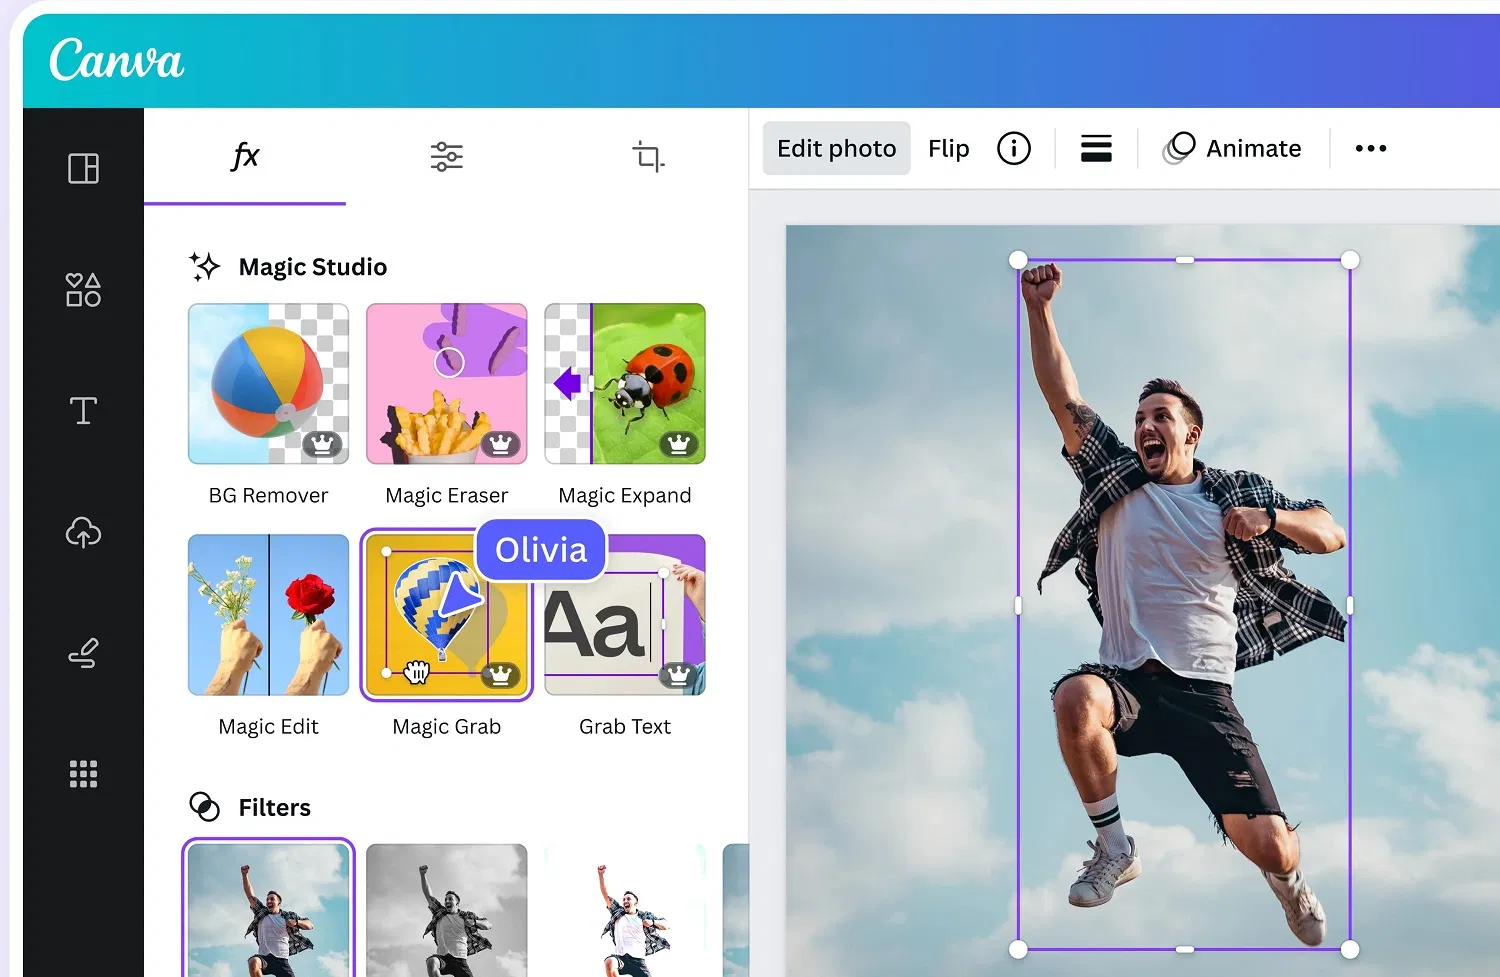
Task: Switch to the Crop tool
Action: 648,156
